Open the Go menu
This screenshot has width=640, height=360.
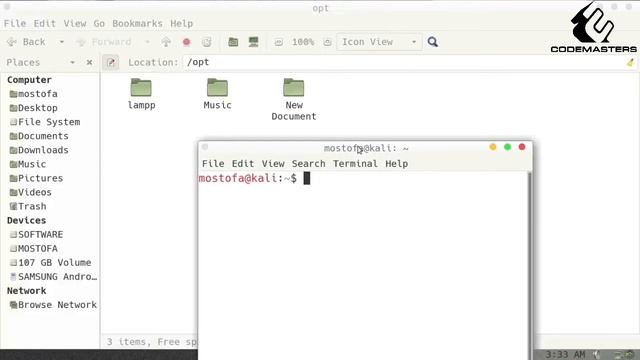tap(99, 23)
